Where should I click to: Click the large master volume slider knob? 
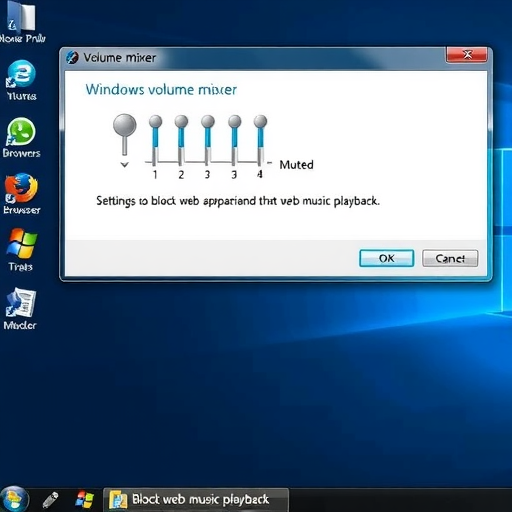coord(125,125)
